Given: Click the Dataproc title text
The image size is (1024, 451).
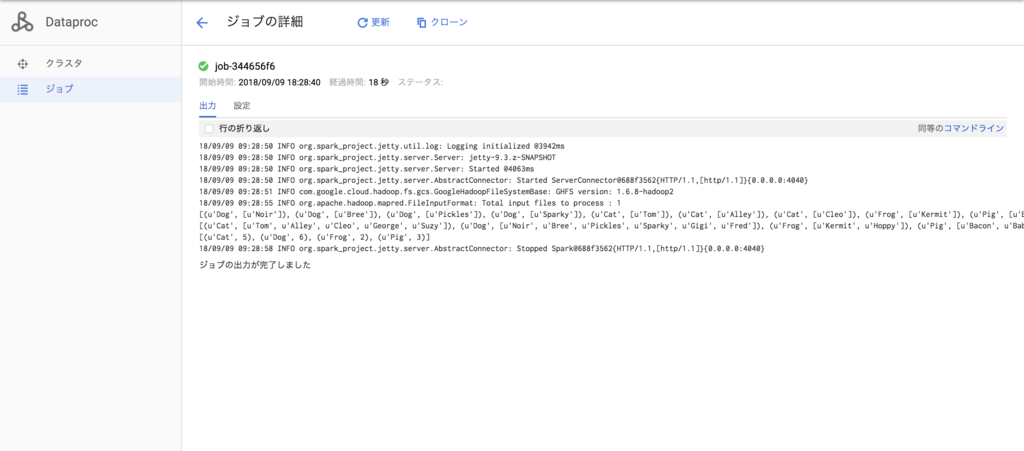Looking at the screenshot, I should coord(71,22).
